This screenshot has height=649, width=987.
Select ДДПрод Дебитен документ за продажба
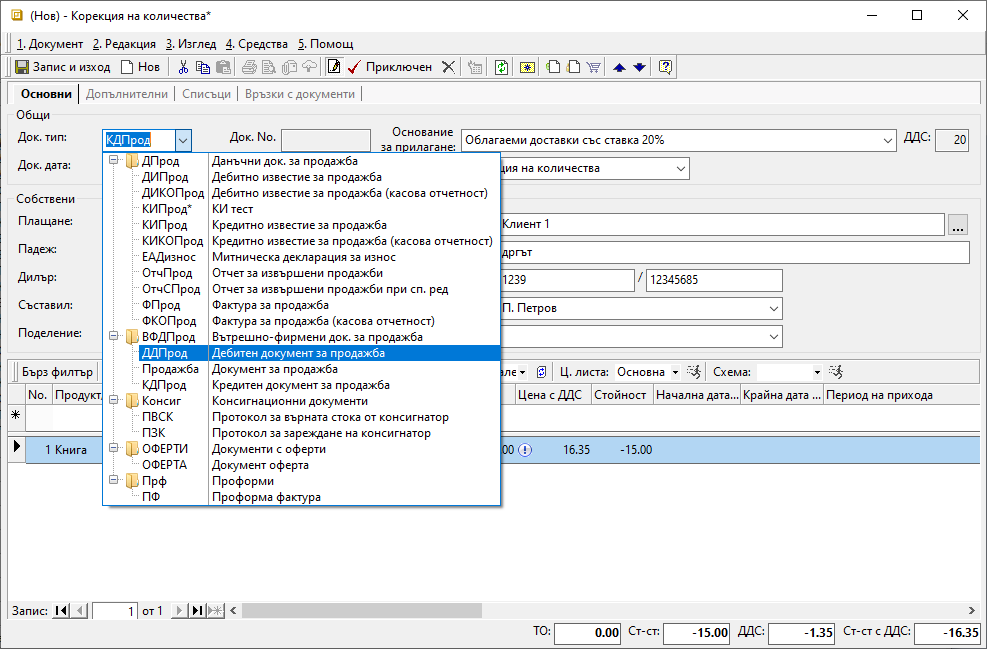[300, 353]
